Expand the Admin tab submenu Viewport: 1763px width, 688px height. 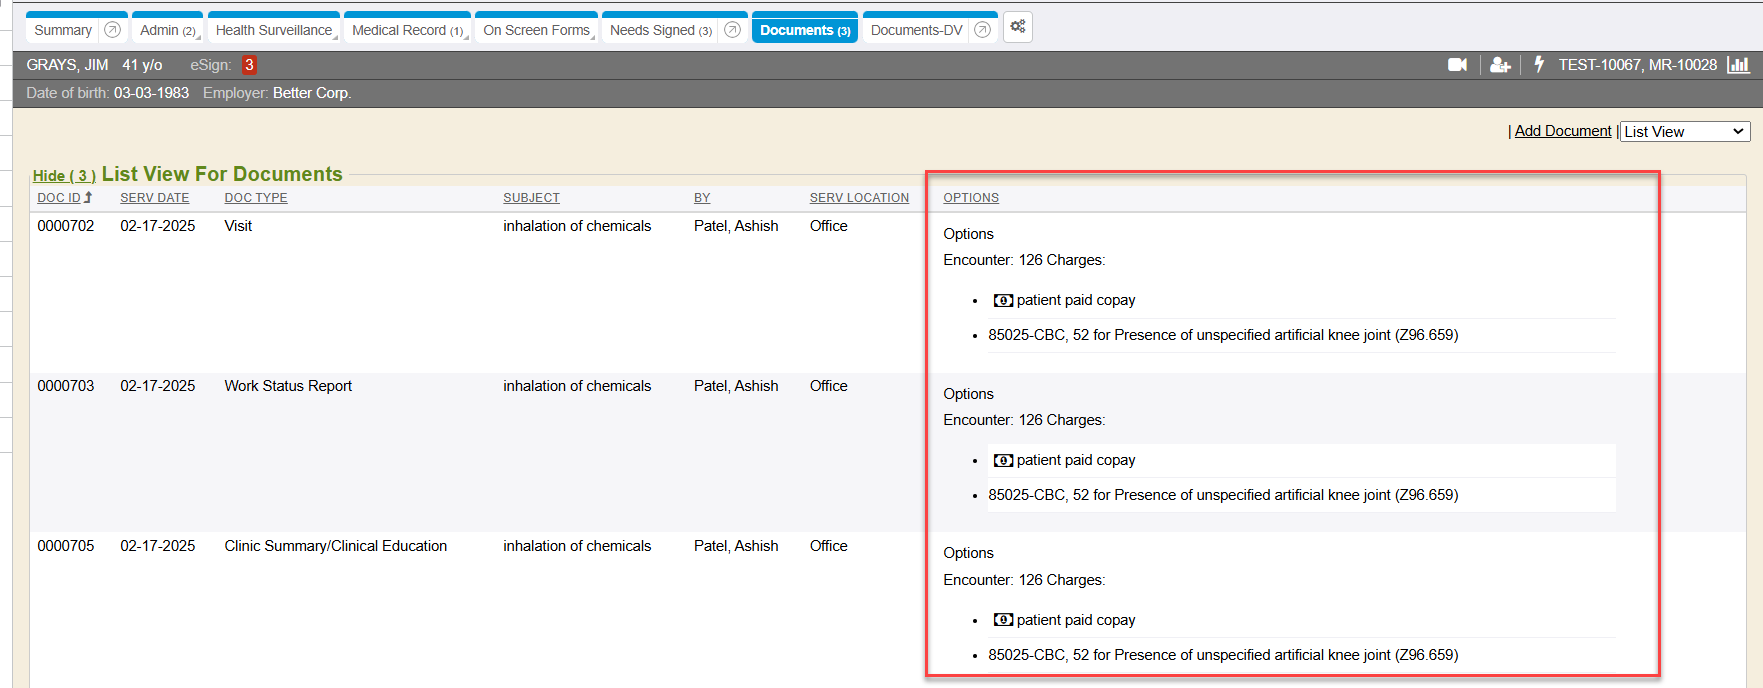click(x=167, y=31)
